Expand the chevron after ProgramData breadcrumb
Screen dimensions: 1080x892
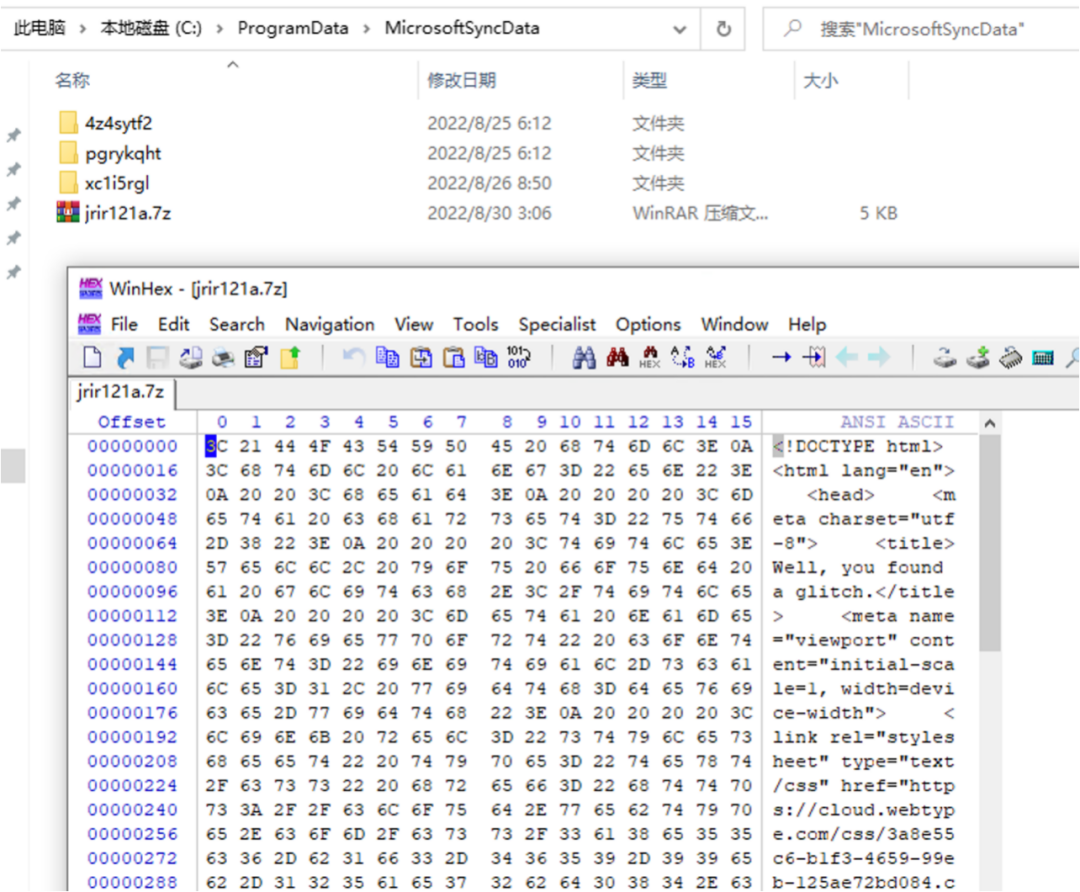(x=366, y=28)
